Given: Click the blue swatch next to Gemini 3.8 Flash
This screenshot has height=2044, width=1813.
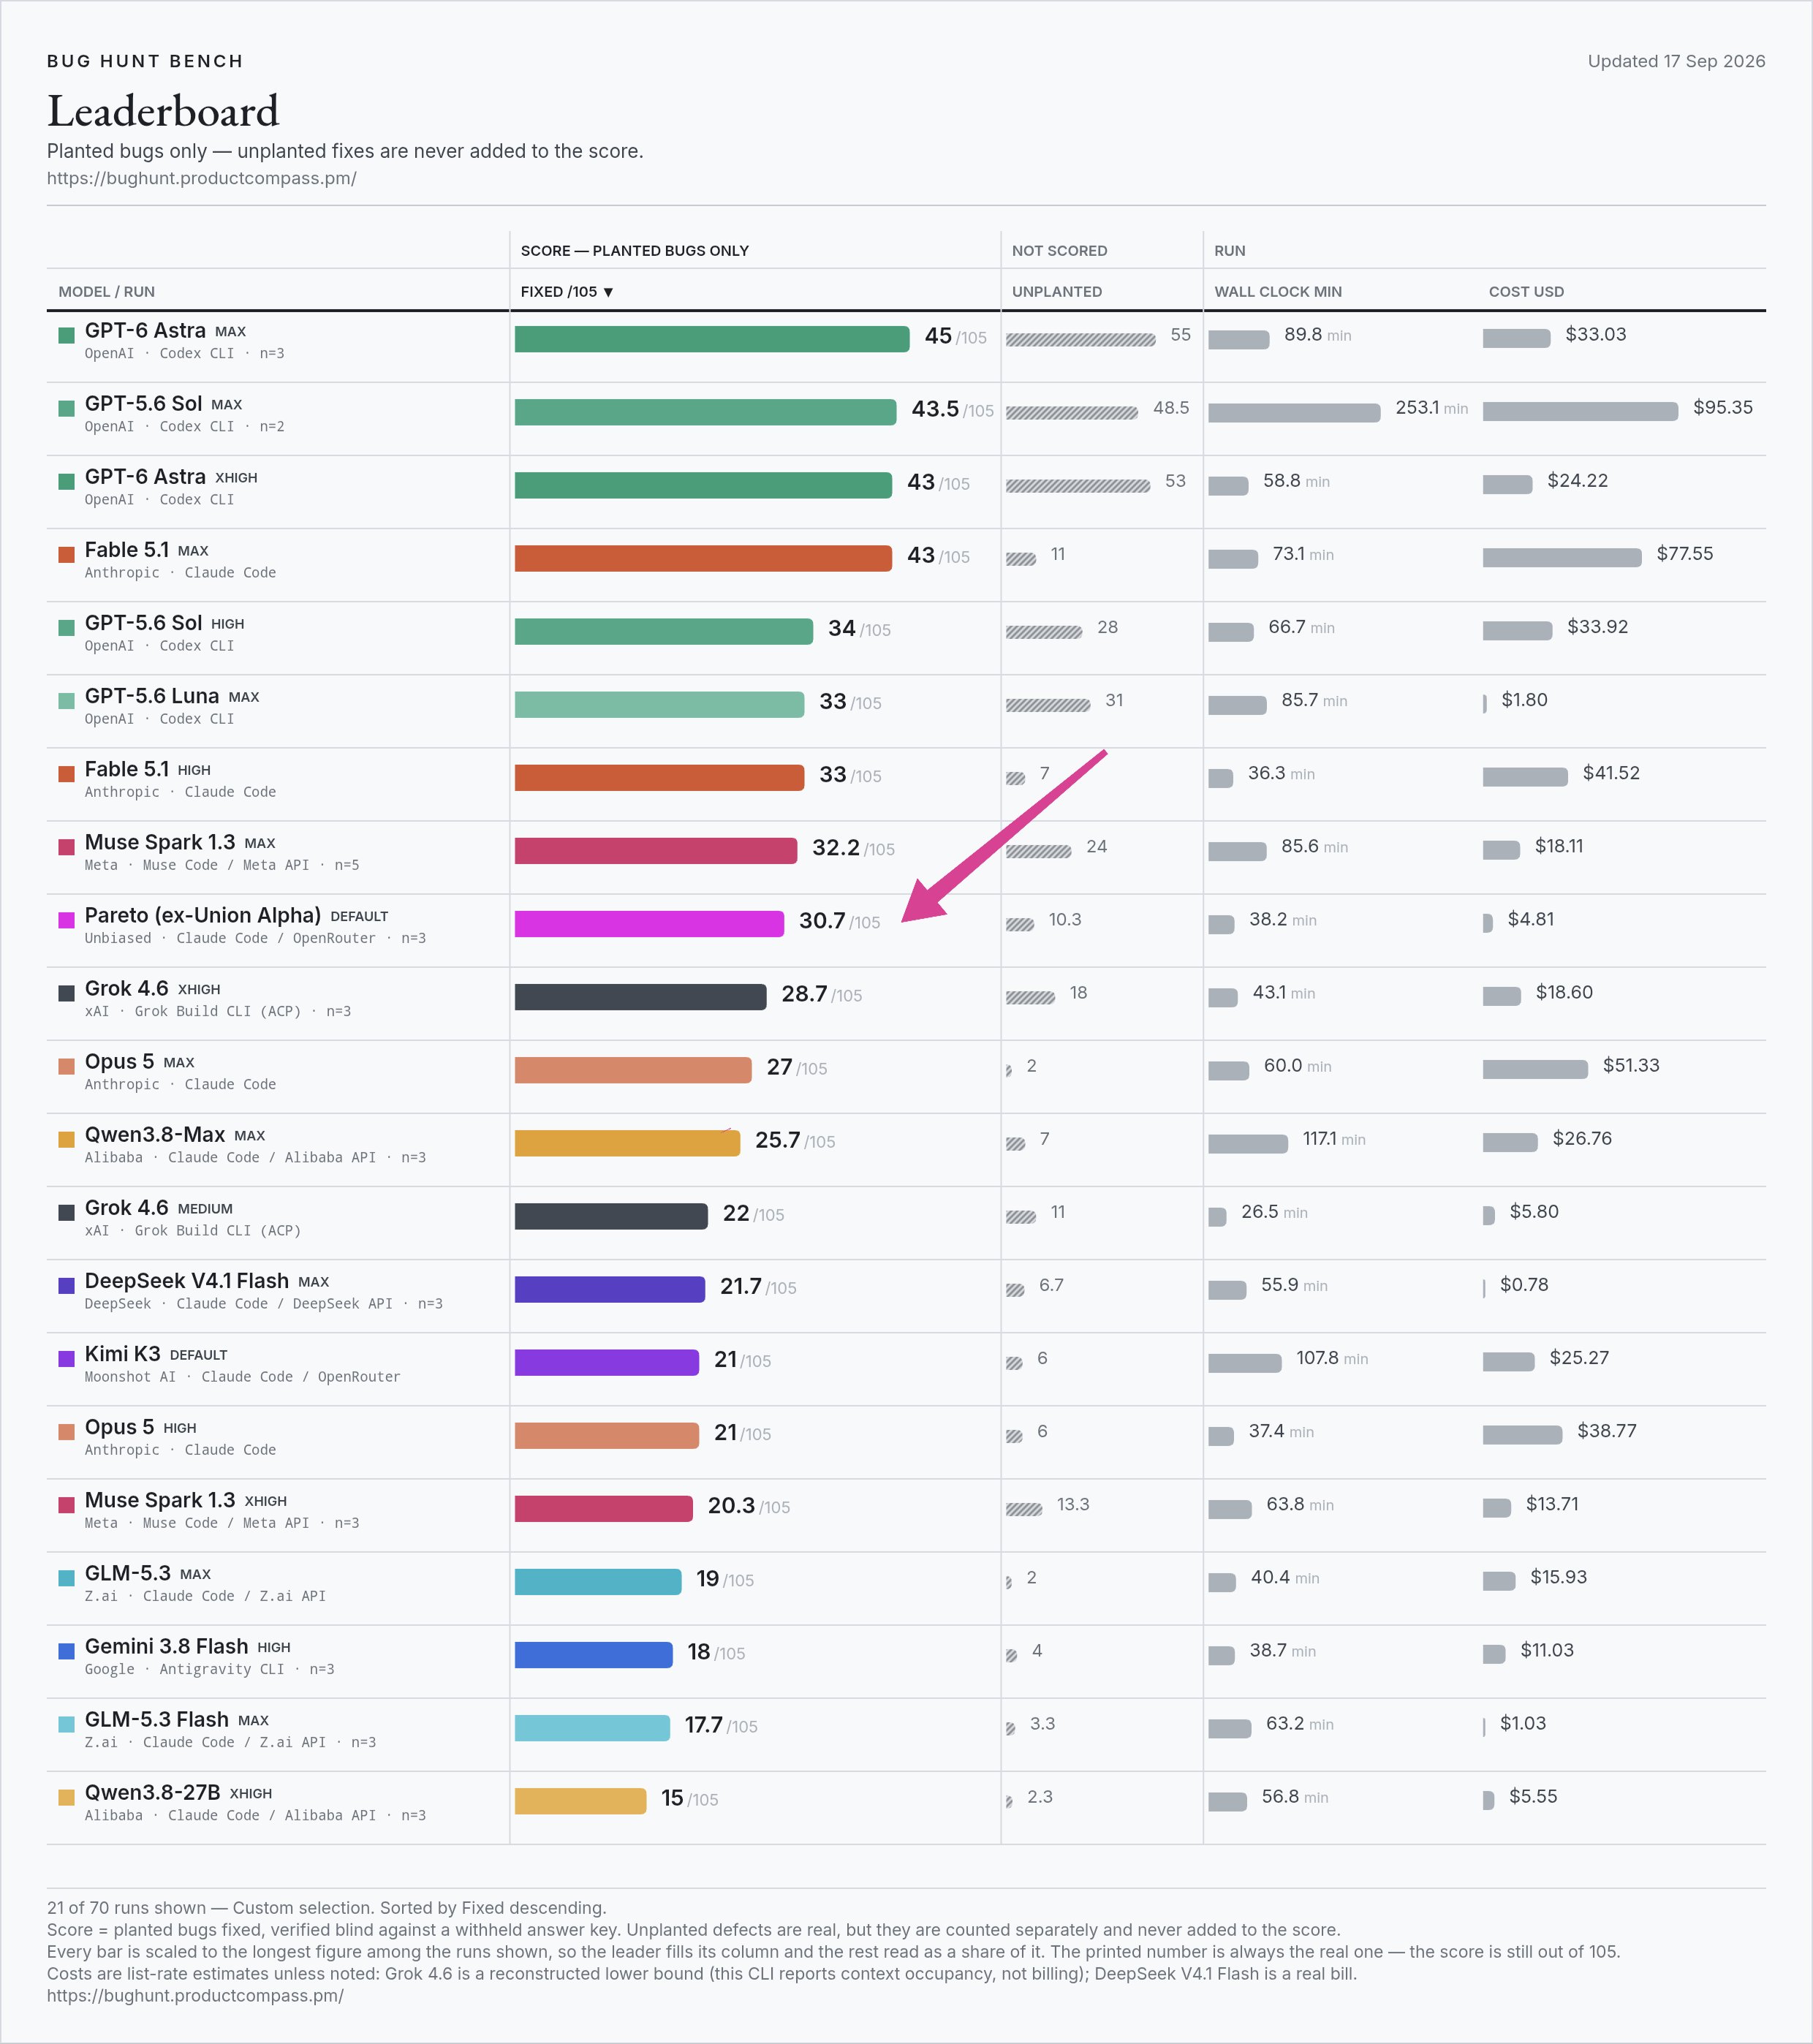Looking at the screenshot, I should (66, 1651).
